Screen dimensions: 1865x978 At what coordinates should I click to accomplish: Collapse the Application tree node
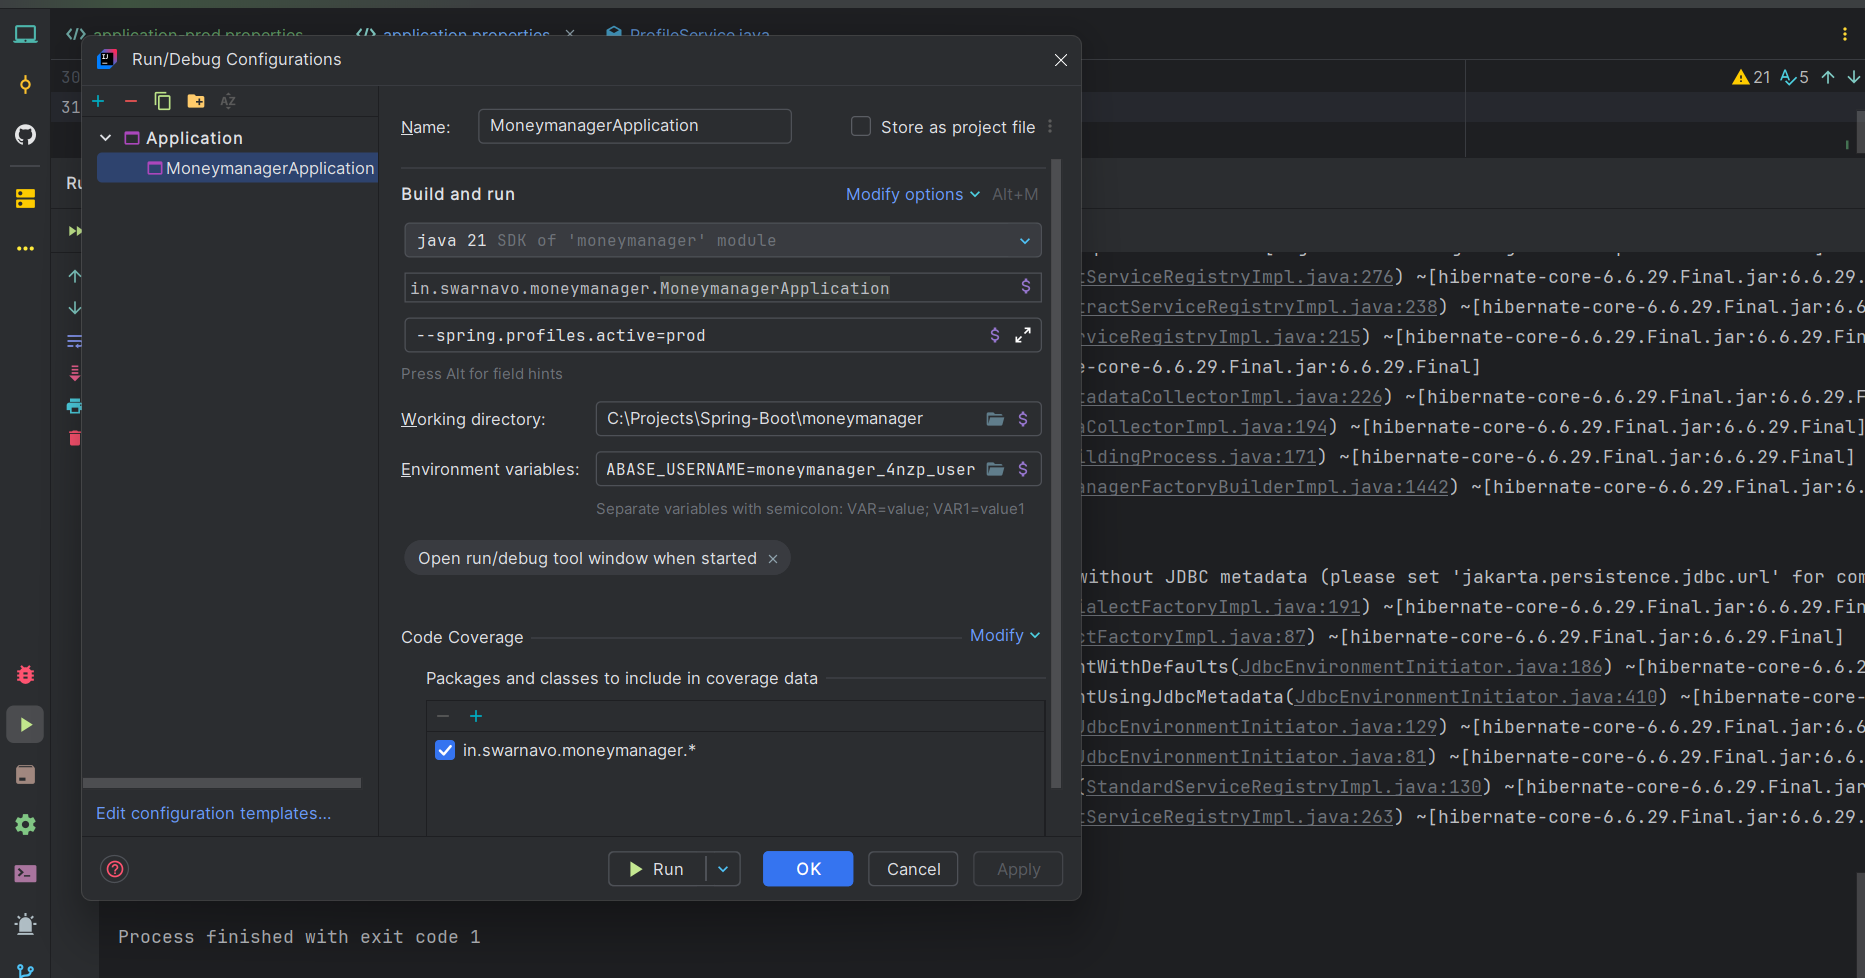pos(105,138)
